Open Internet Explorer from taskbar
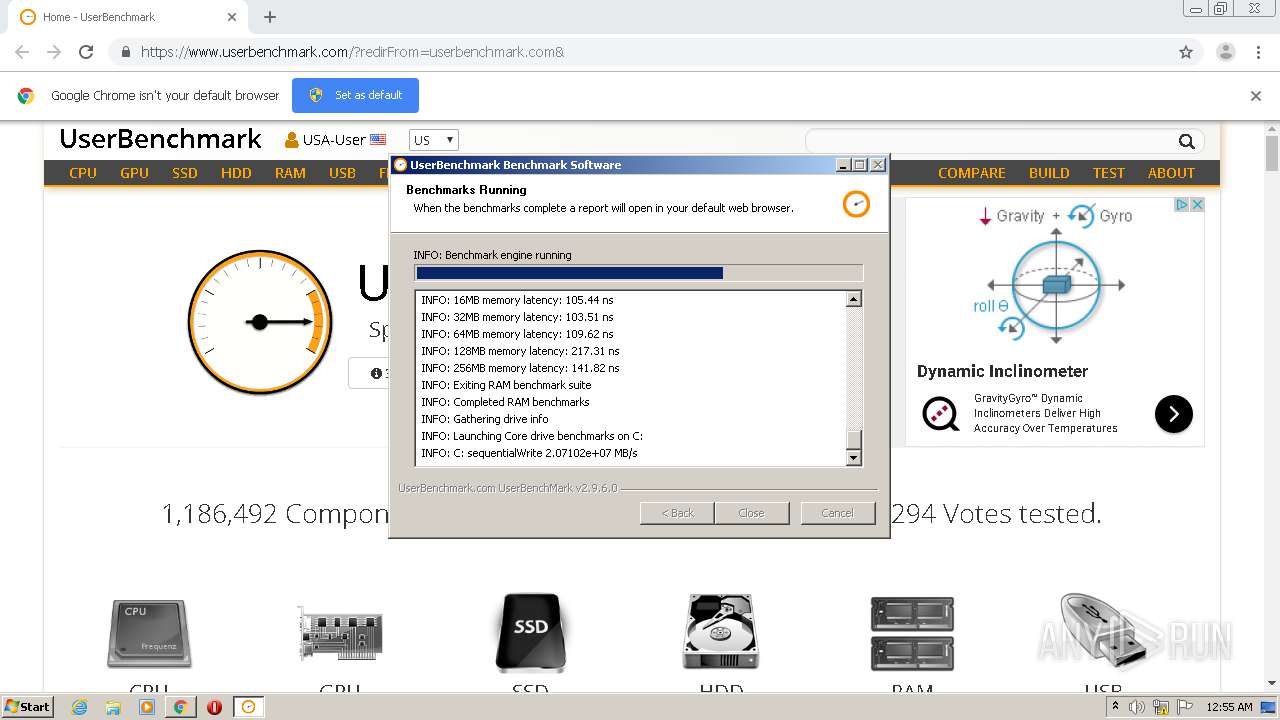Viewport: 1280px width, 720px height. coord(80,707)
